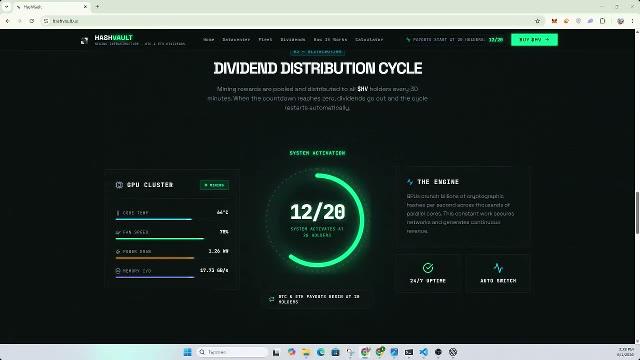This screenshot has width=640, height=360.
Task: Open the Calculator nav link
Action: (369, 40)
